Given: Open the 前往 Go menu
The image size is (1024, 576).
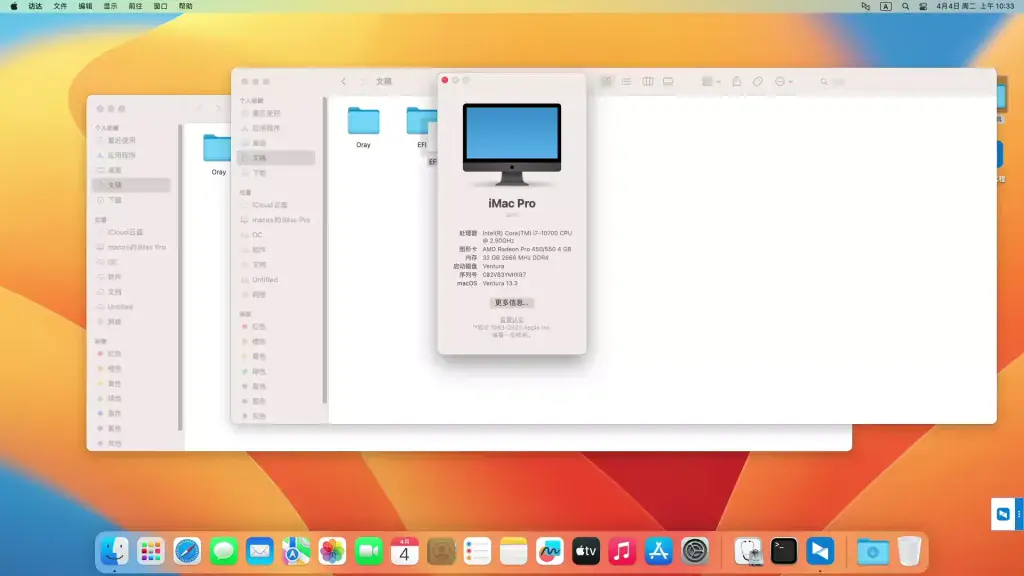Looking at the screenshot, I should [x=135, y=6].
